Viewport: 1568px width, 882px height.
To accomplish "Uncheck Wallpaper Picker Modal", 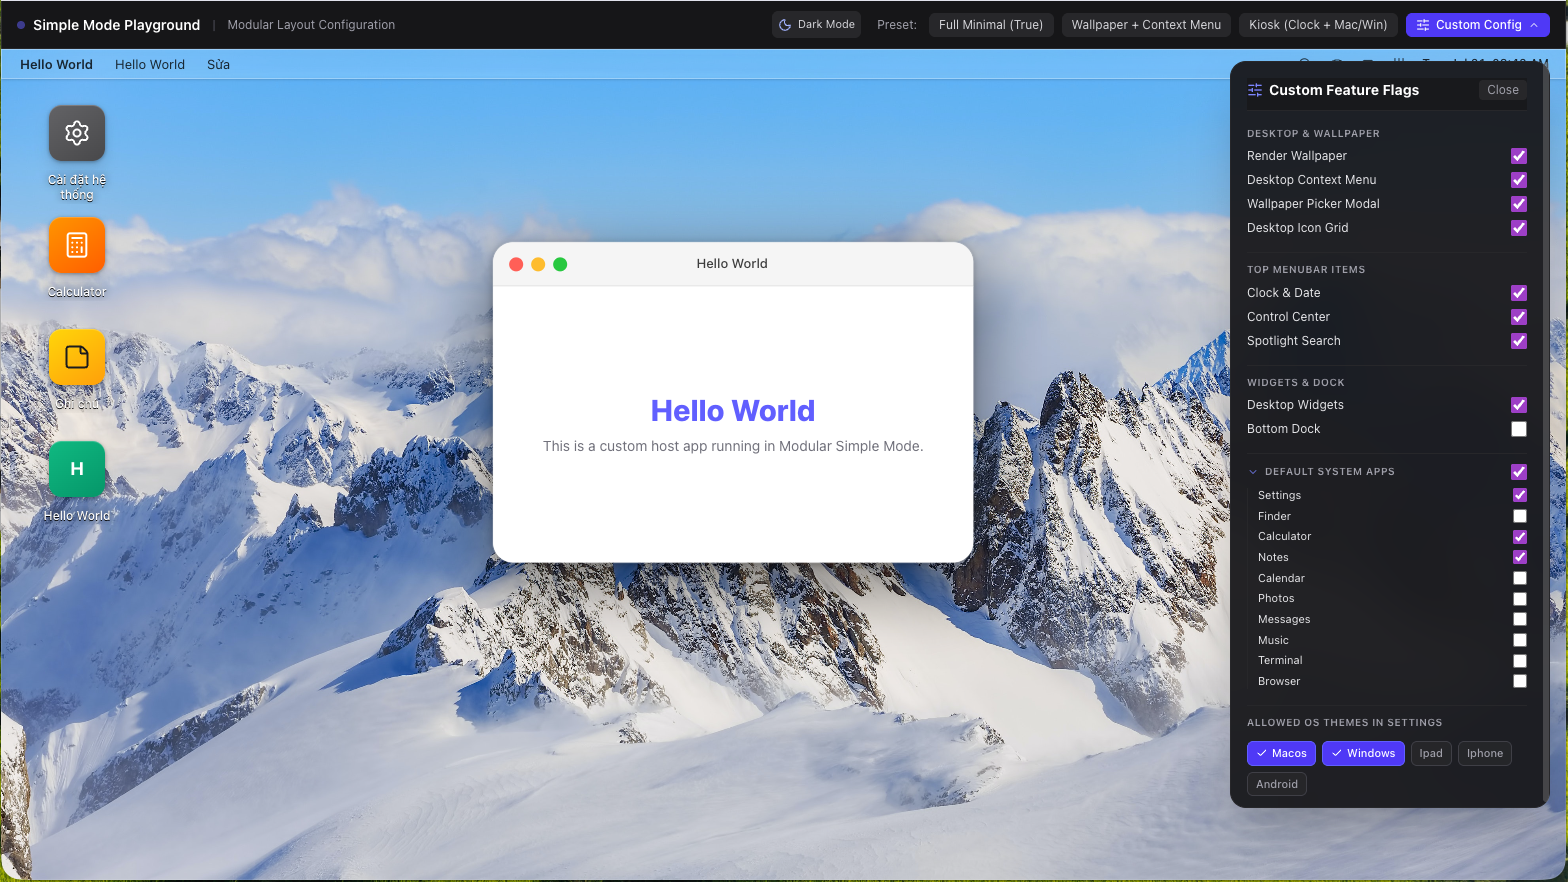I will 1519,204.
